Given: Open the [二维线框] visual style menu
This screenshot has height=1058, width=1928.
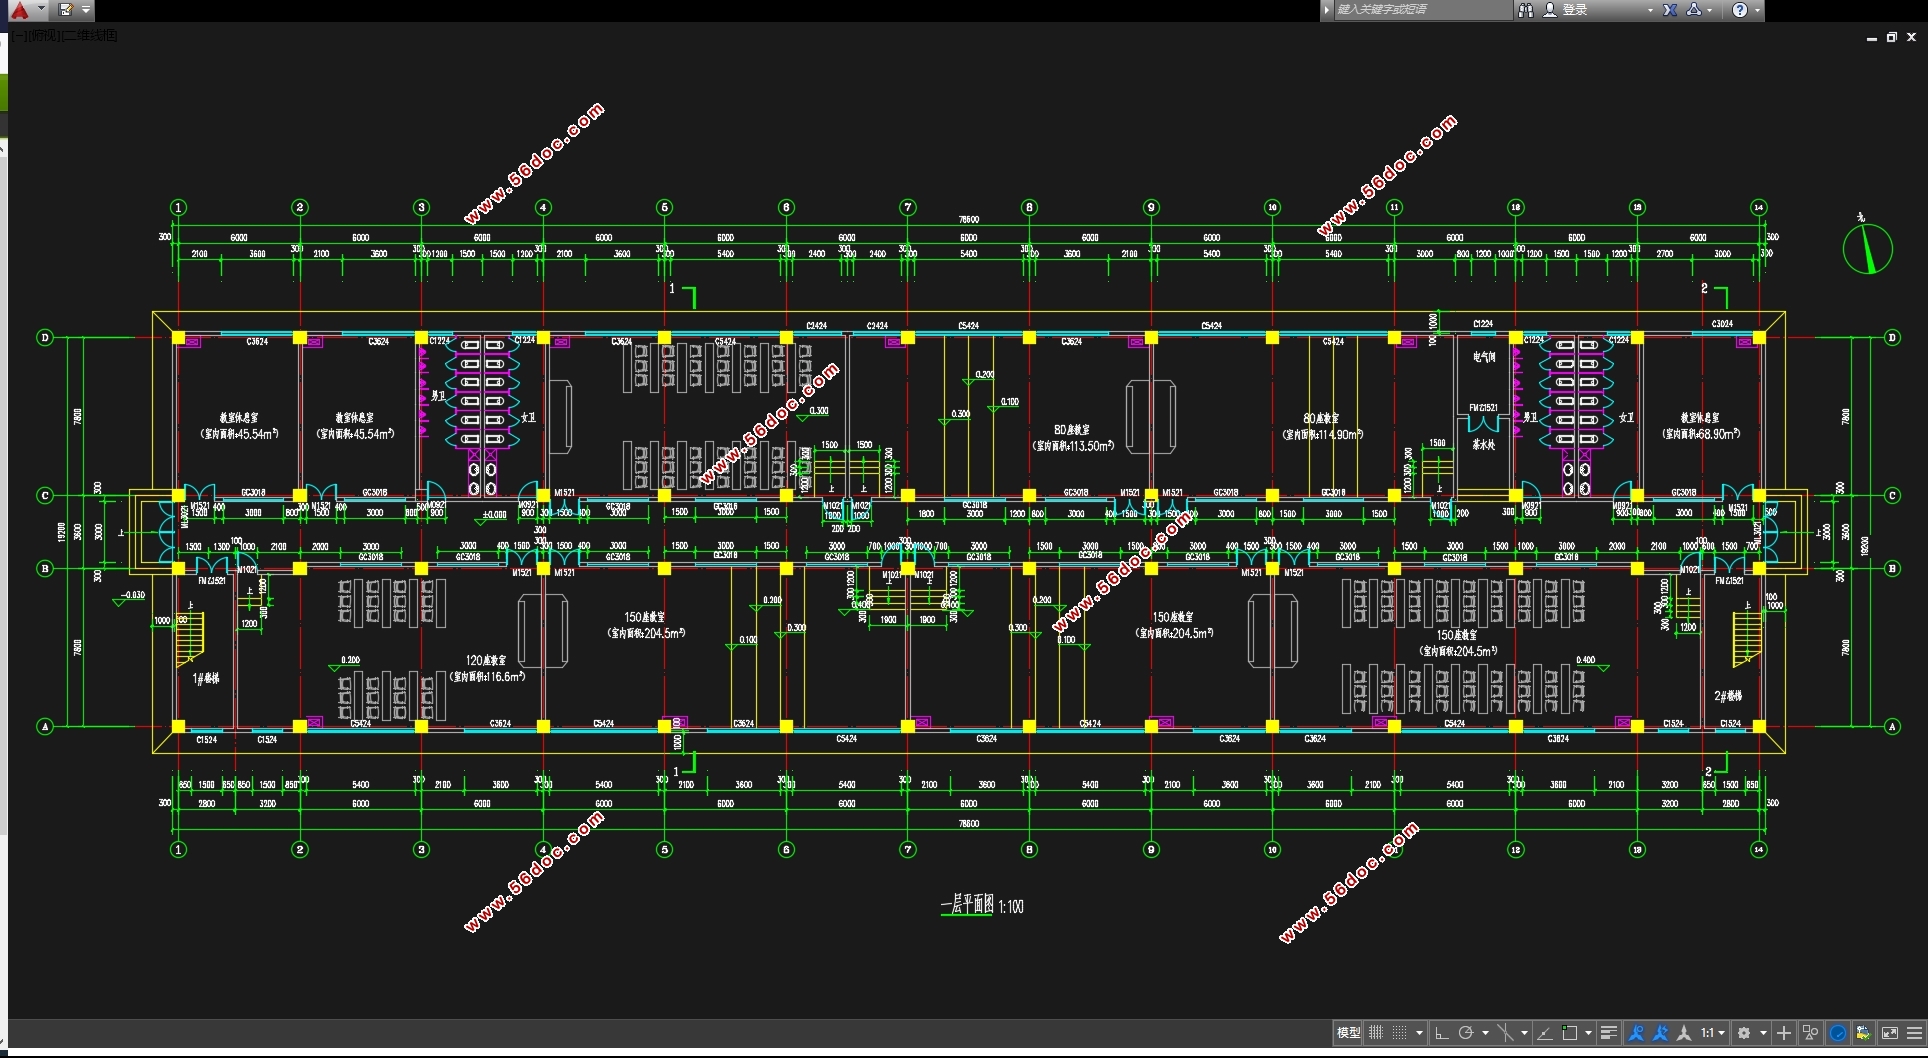Looking at the screenshot, I should click(88, 35).
